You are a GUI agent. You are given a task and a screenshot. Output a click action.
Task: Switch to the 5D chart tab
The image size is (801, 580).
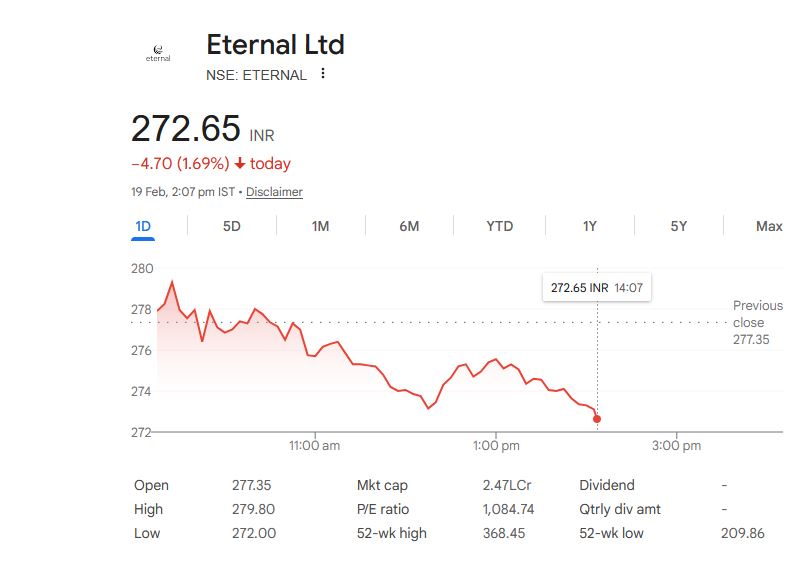pyautogui.click(x=231, y=226)
